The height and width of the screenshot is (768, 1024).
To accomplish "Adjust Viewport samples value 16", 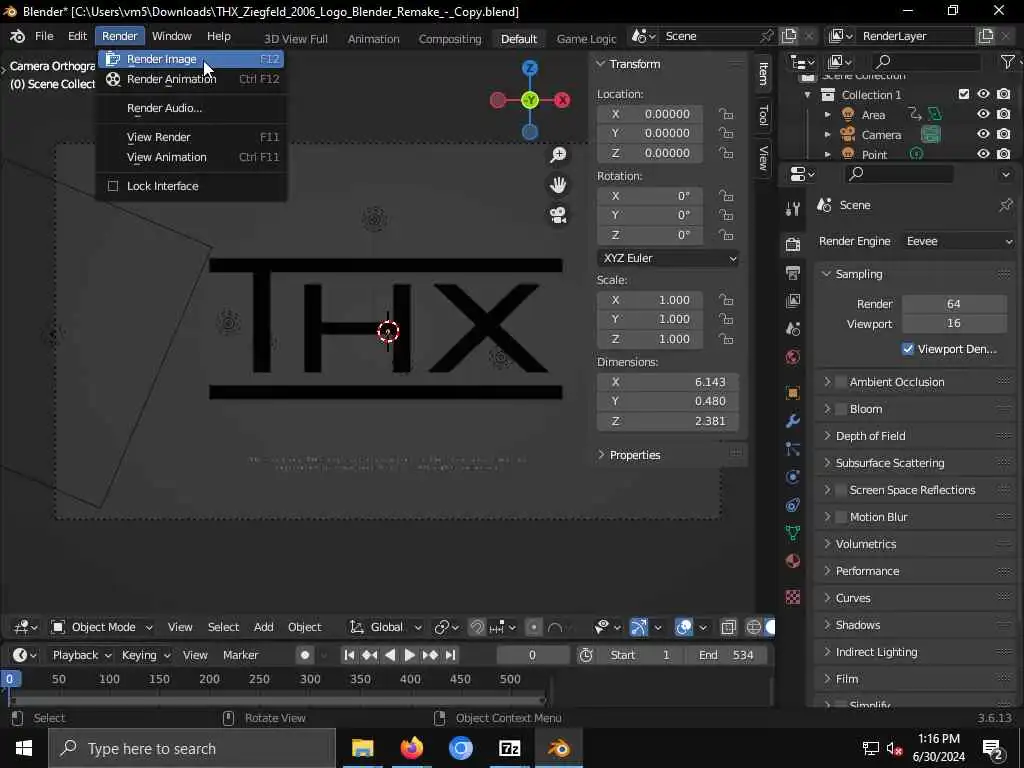I will (953, 323).
